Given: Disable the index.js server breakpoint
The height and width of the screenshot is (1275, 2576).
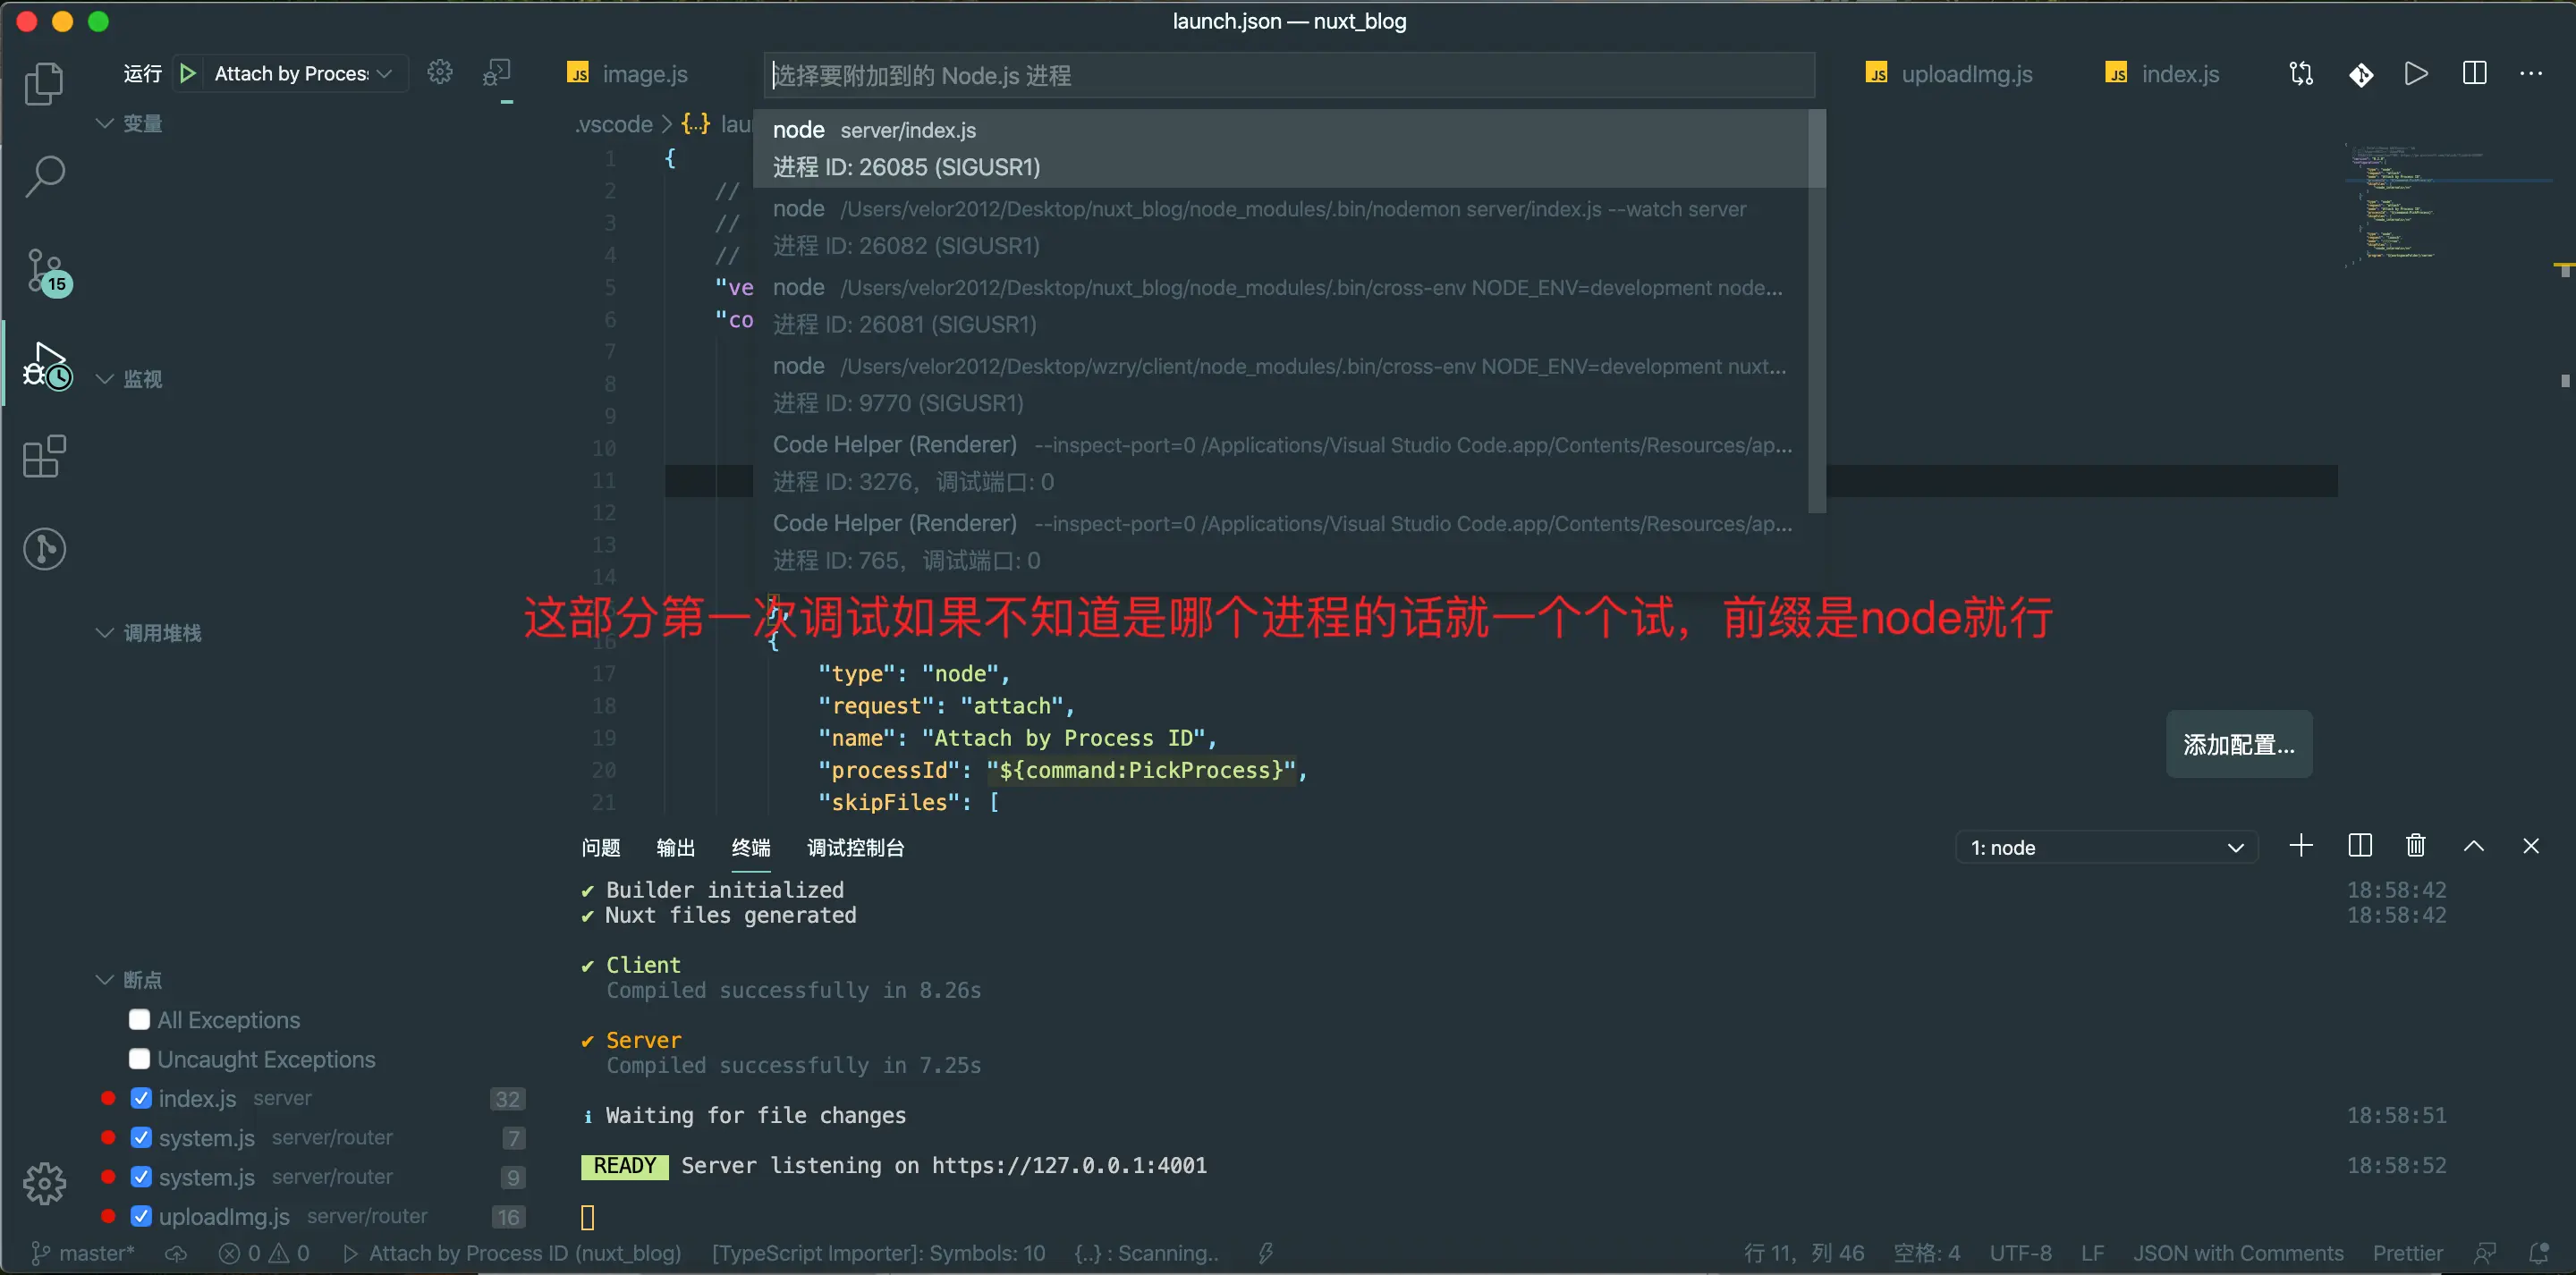Looking at the screenshot, I should tap(141, 1097).
